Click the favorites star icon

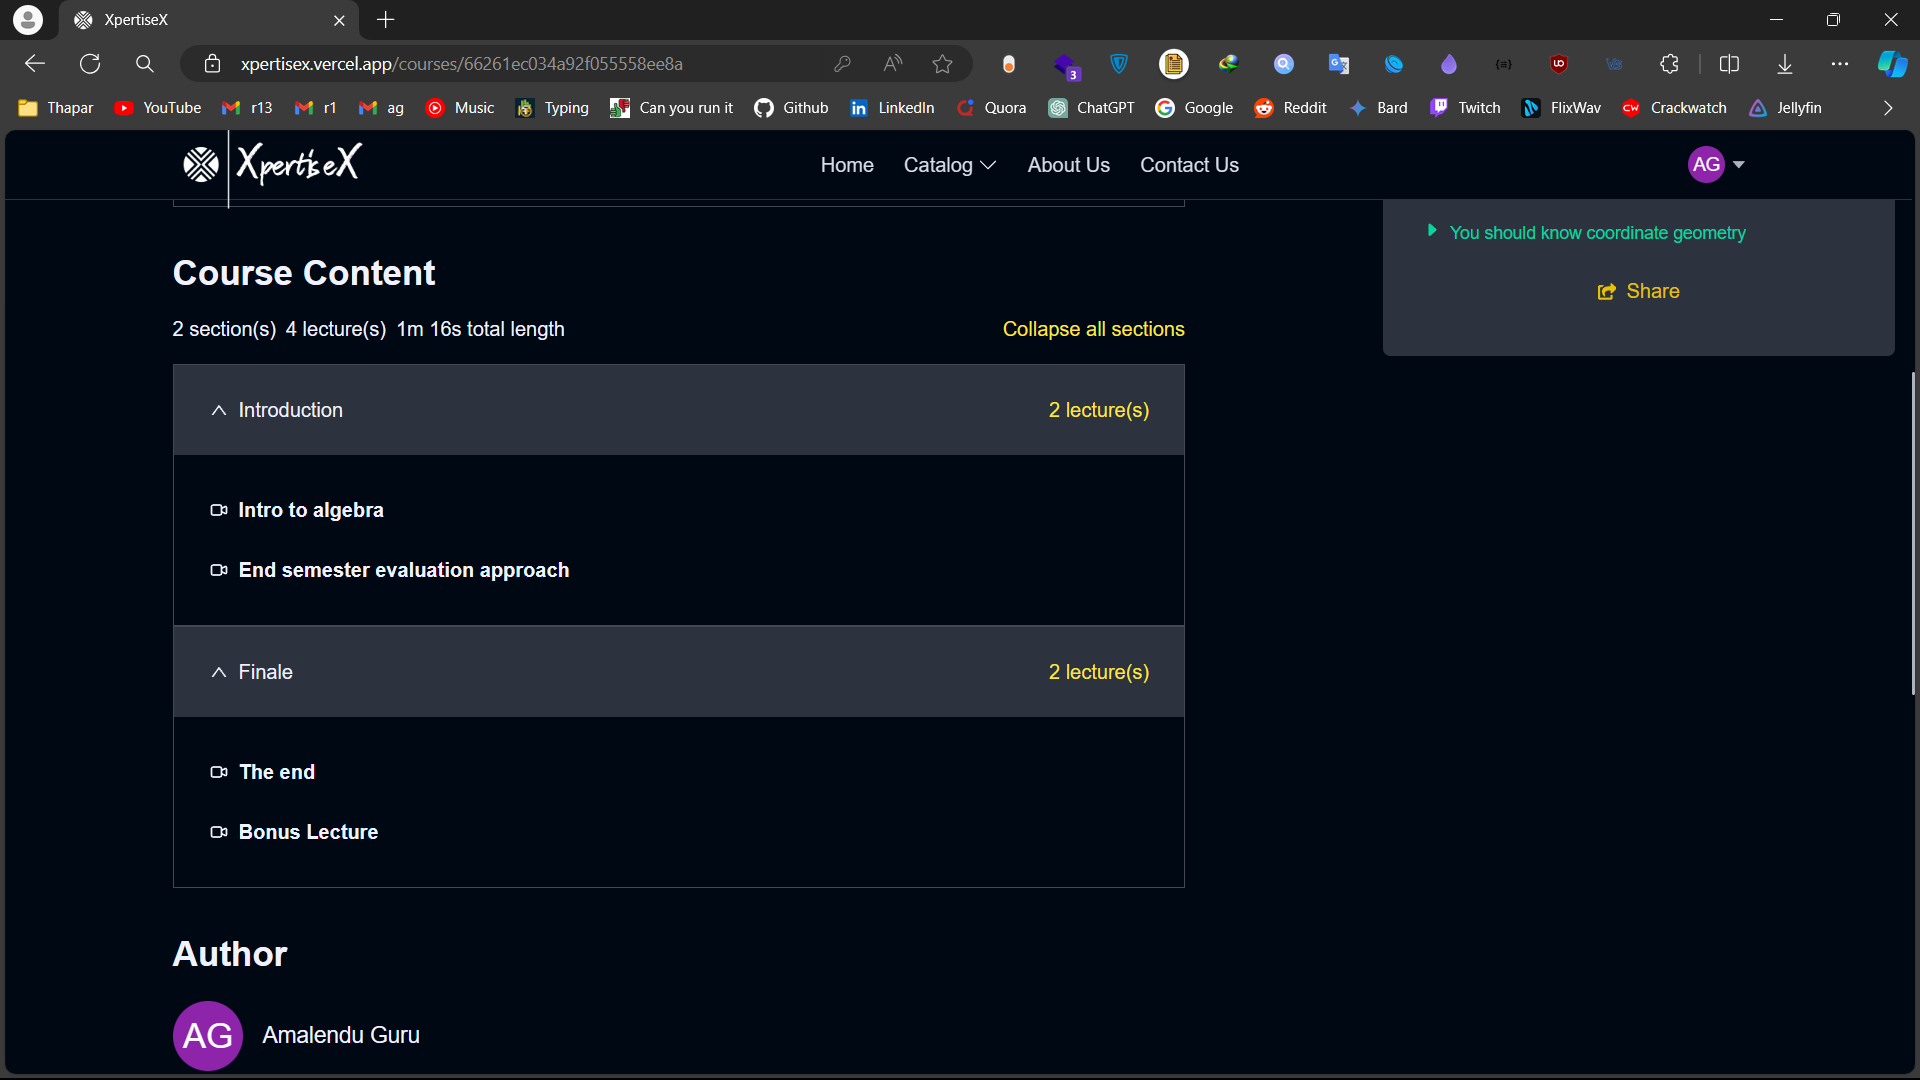(942, 64)
